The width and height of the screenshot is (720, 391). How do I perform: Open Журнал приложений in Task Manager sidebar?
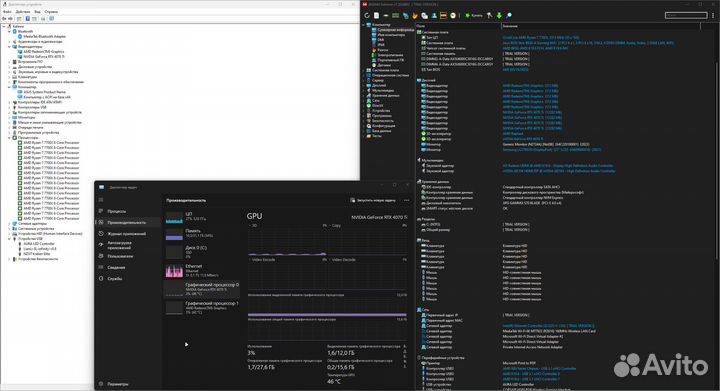coord(126,234)
